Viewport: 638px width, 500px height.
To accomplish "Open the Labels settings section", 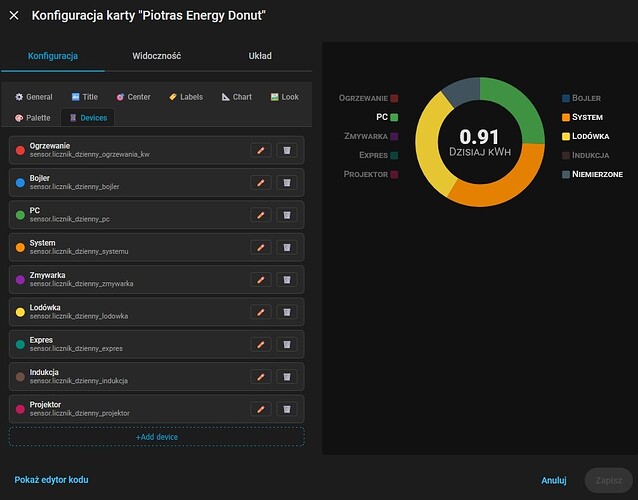I will (x=186, y=97).
